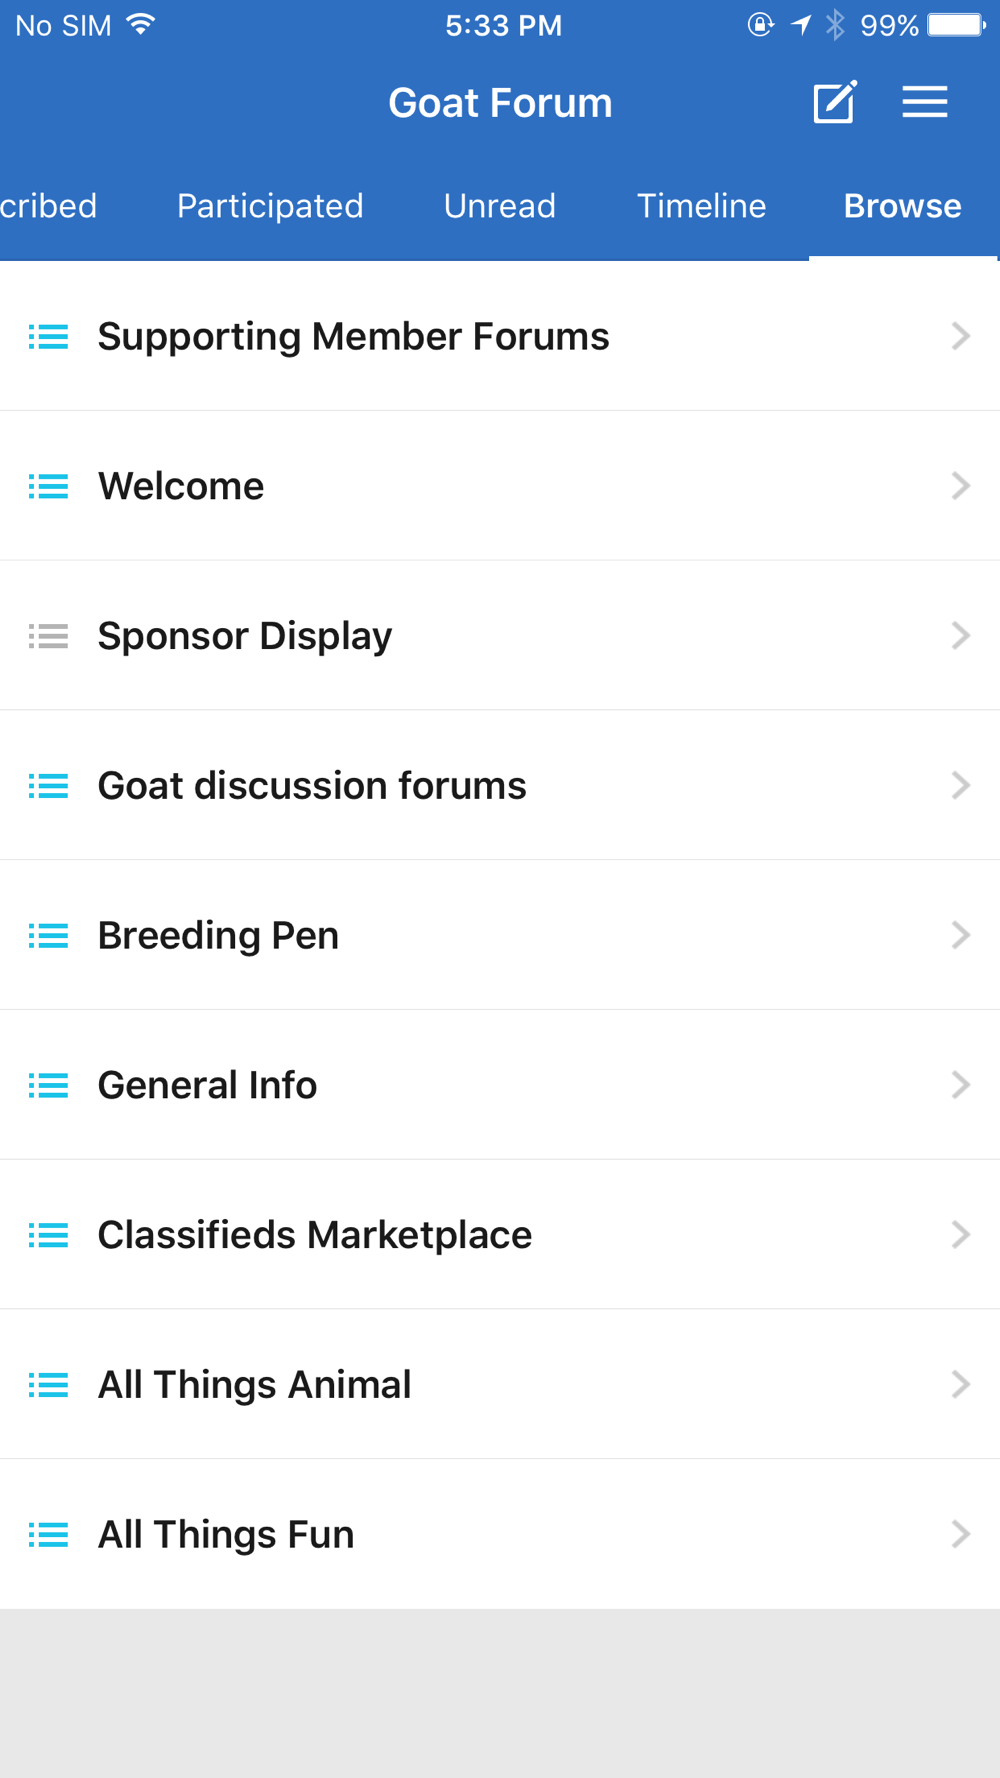Screen dimensions: 1000x1778
Task: Open the hamburger menu icon
Action: coord(925,102)
